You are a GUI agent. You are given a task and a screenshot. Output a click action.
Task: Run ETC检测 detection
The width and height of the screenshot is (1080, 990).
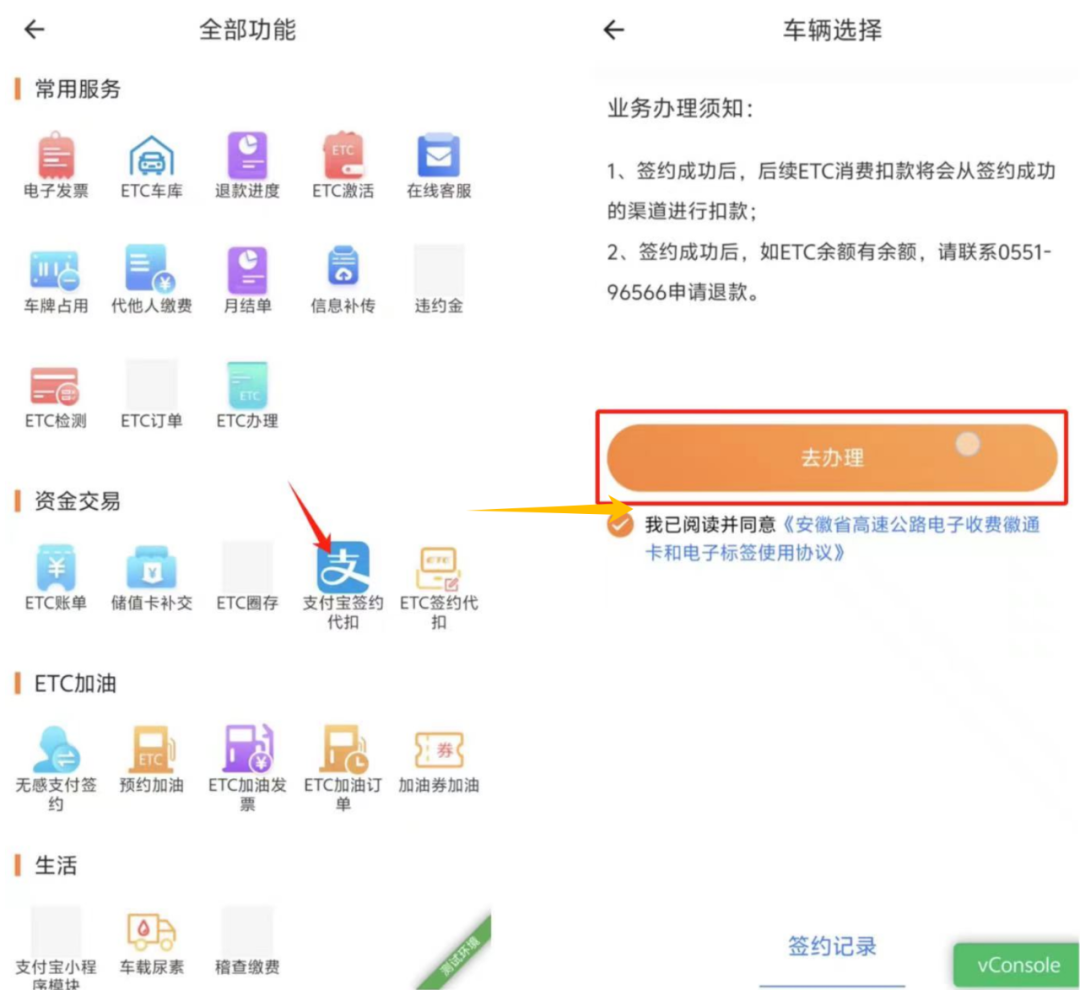coord(55,385)
